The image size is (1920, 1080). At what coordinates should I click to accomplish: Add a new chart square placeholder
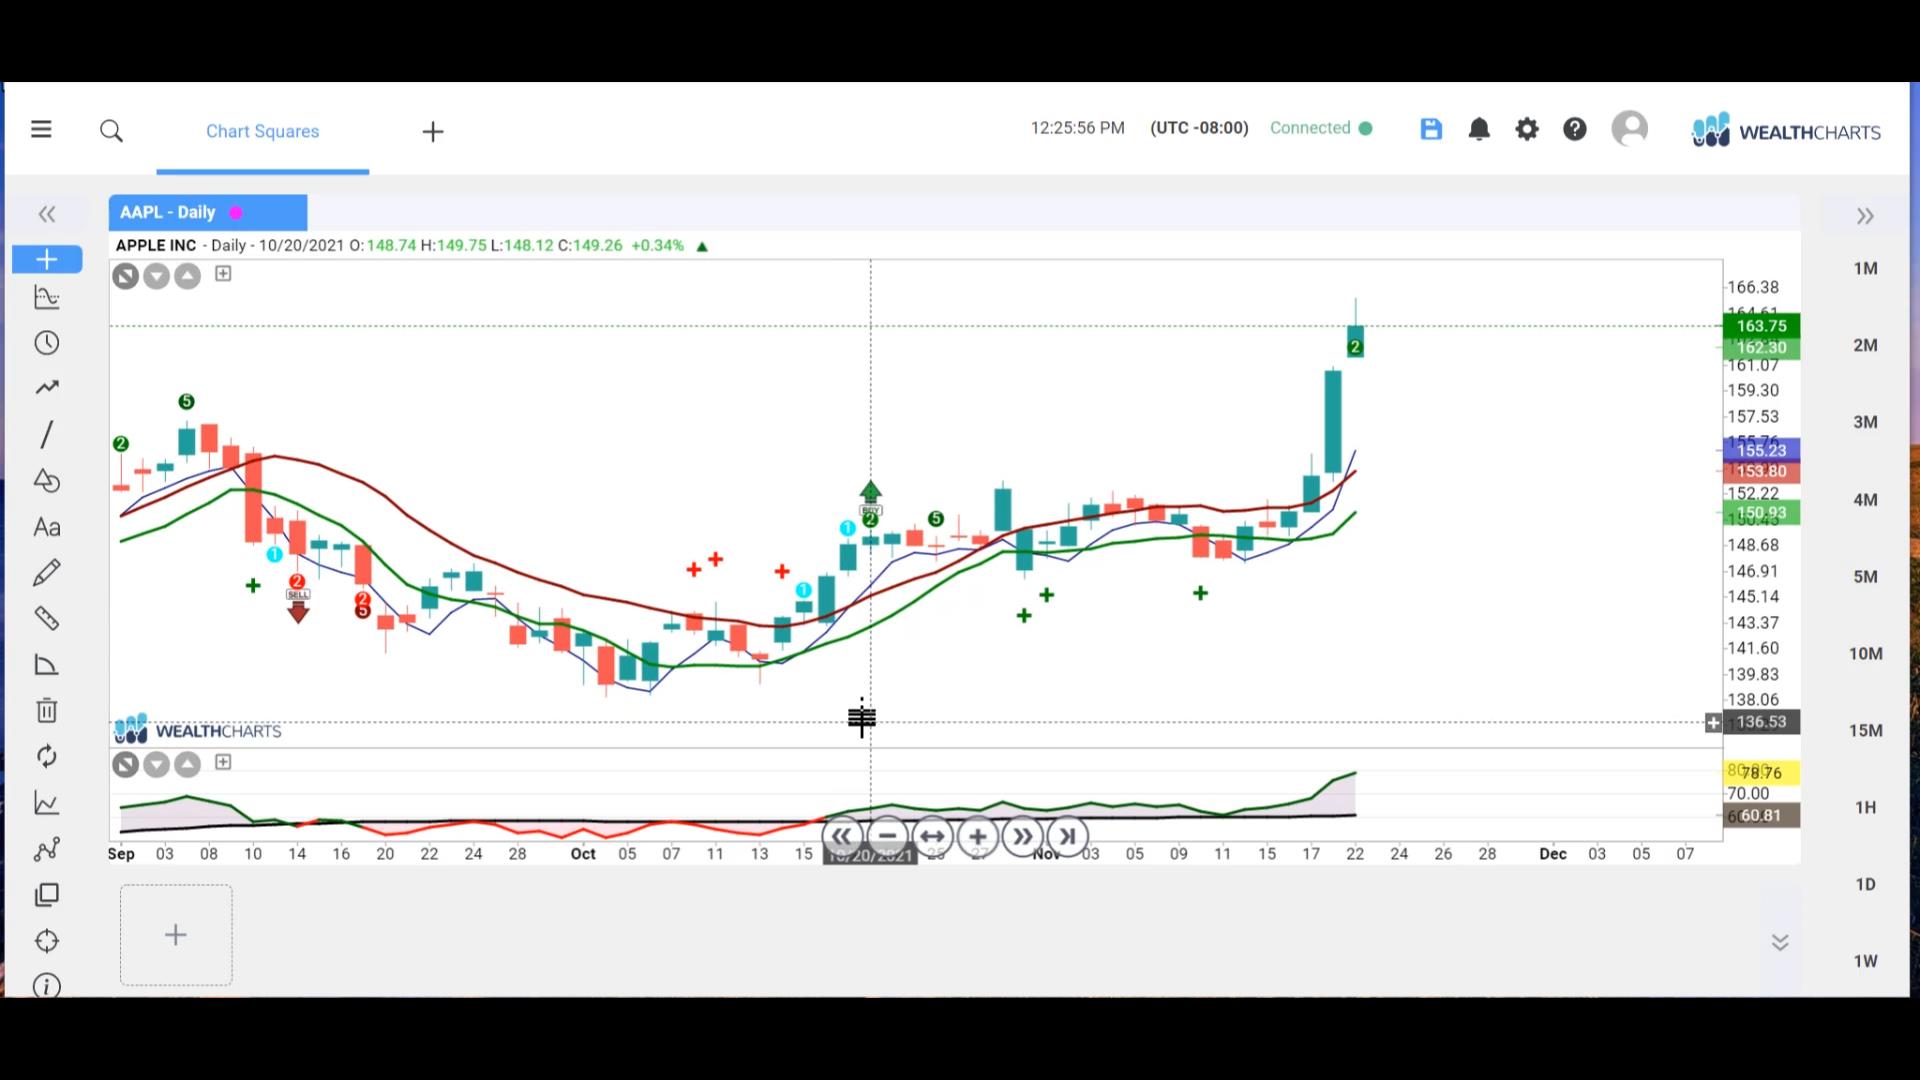point(176,935)
